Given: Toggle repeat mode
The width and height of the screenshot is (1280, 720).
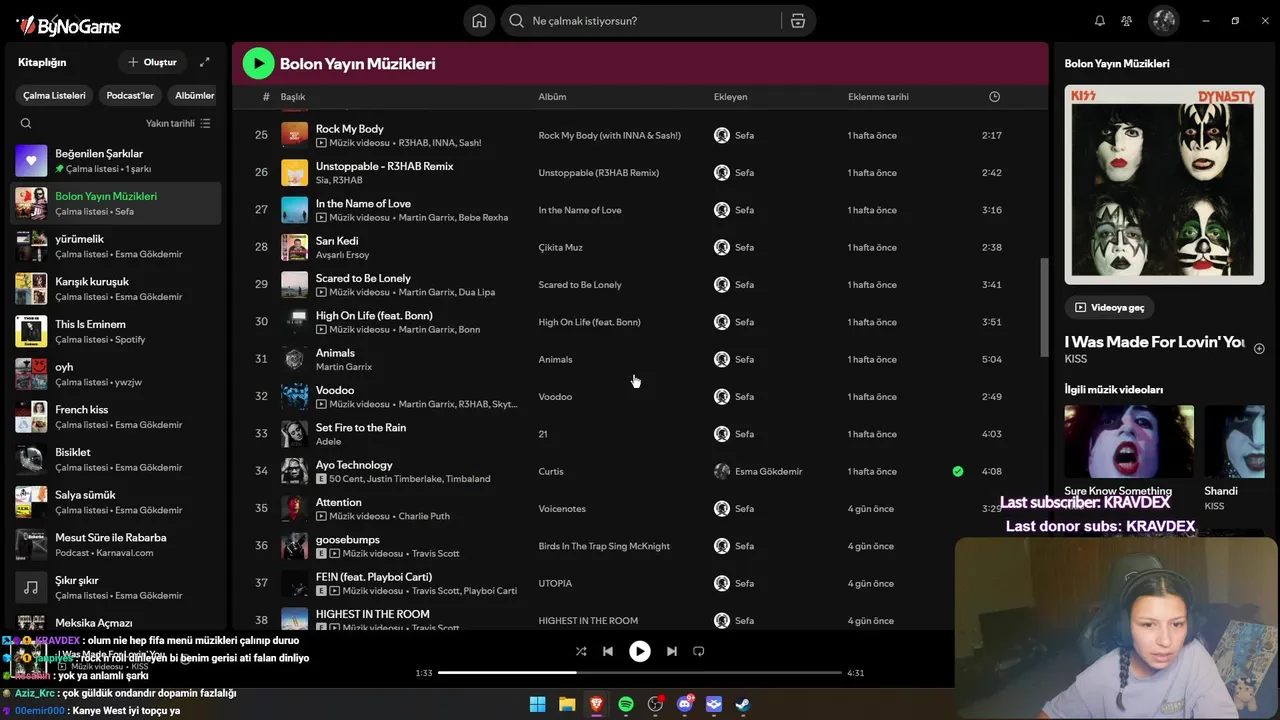Looking at the screenshot, I should pos(699,651).
